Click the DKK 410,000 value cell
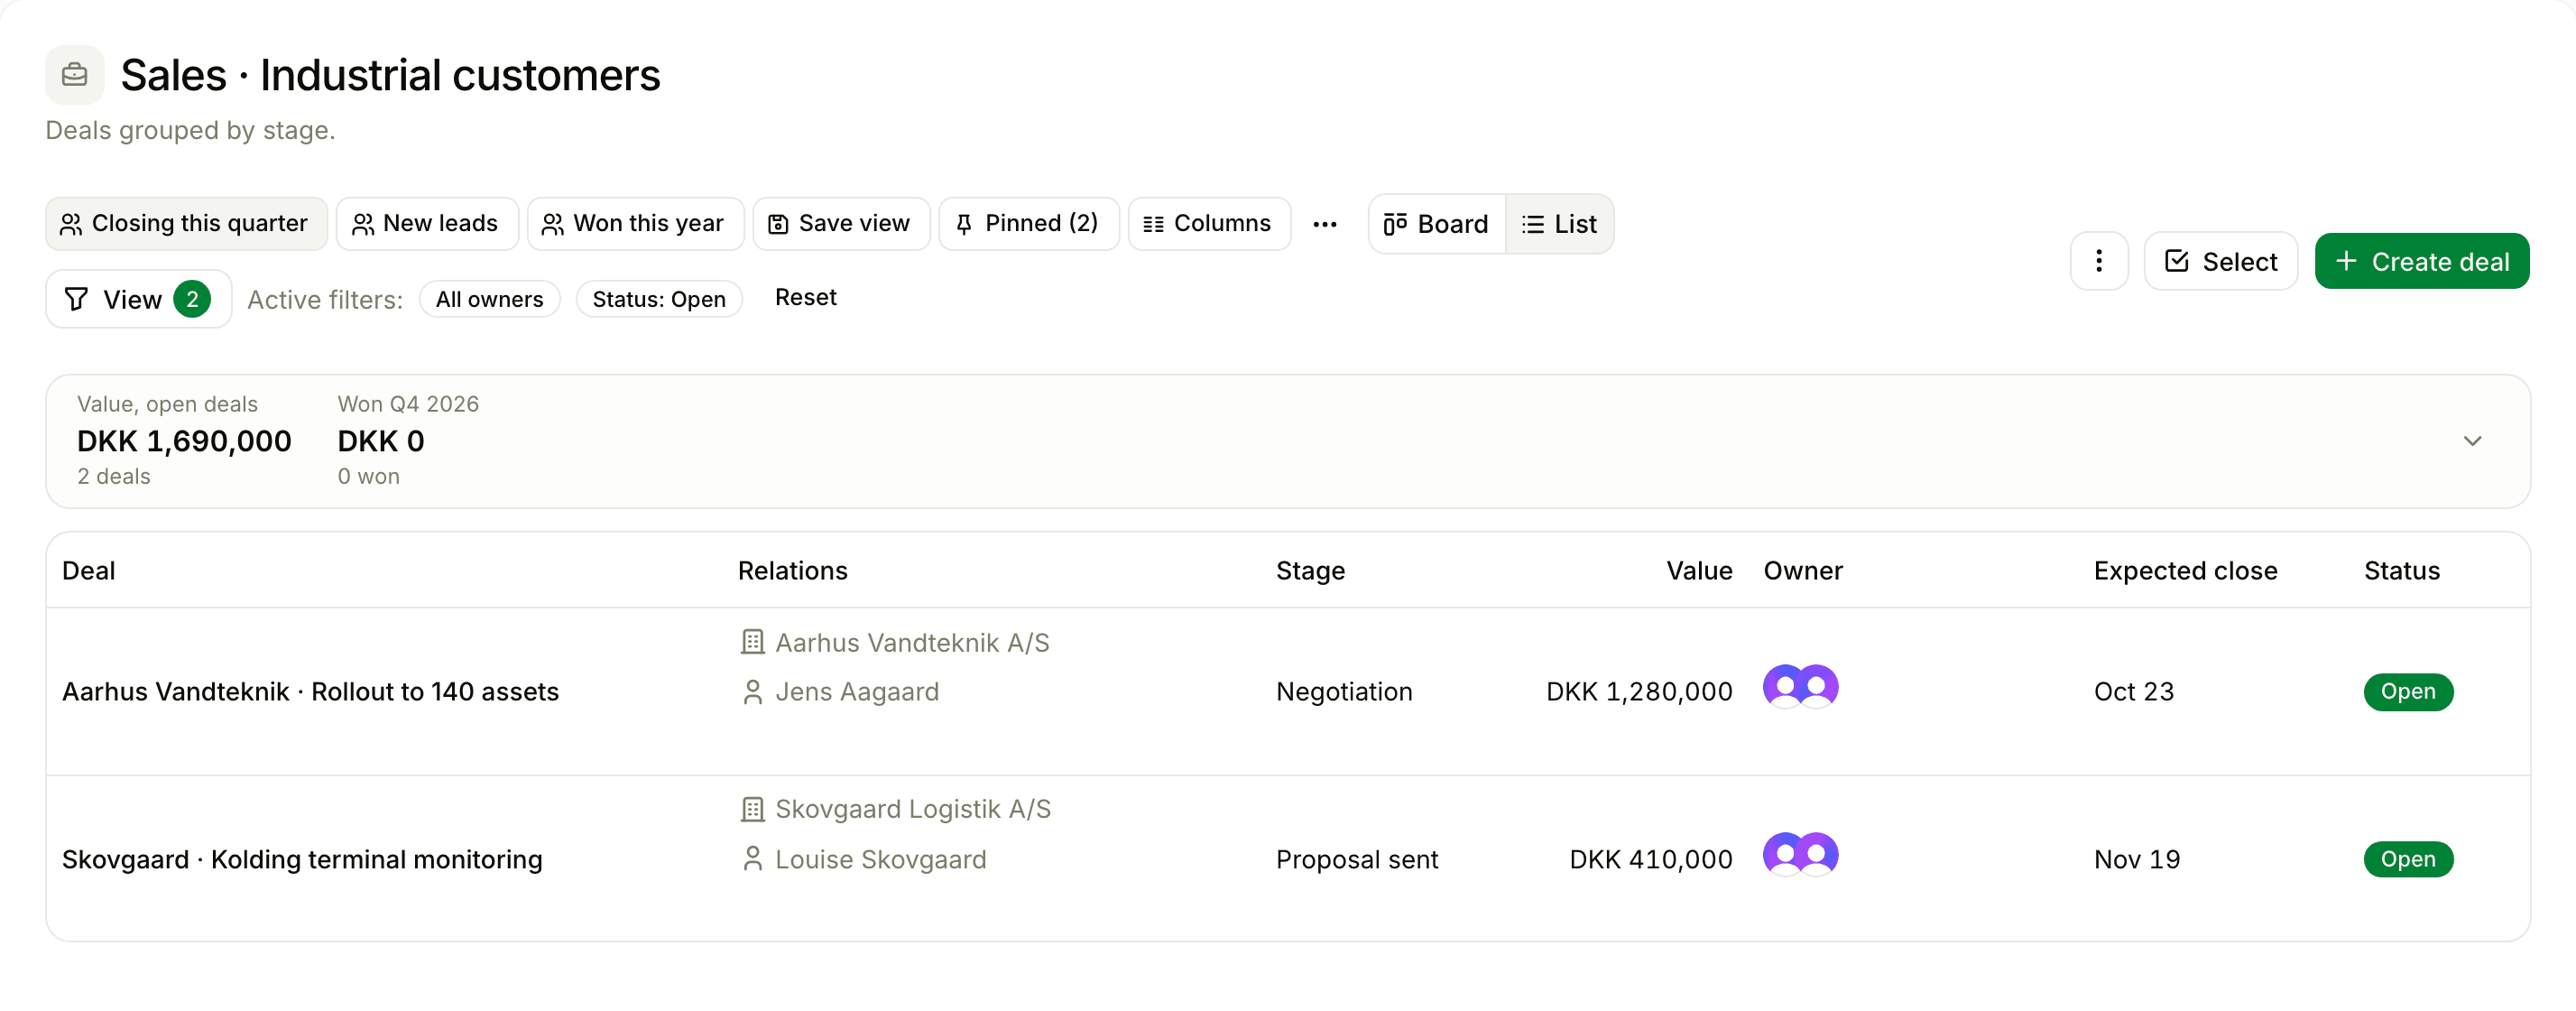2576x1011 pixels. point(1650,859)
